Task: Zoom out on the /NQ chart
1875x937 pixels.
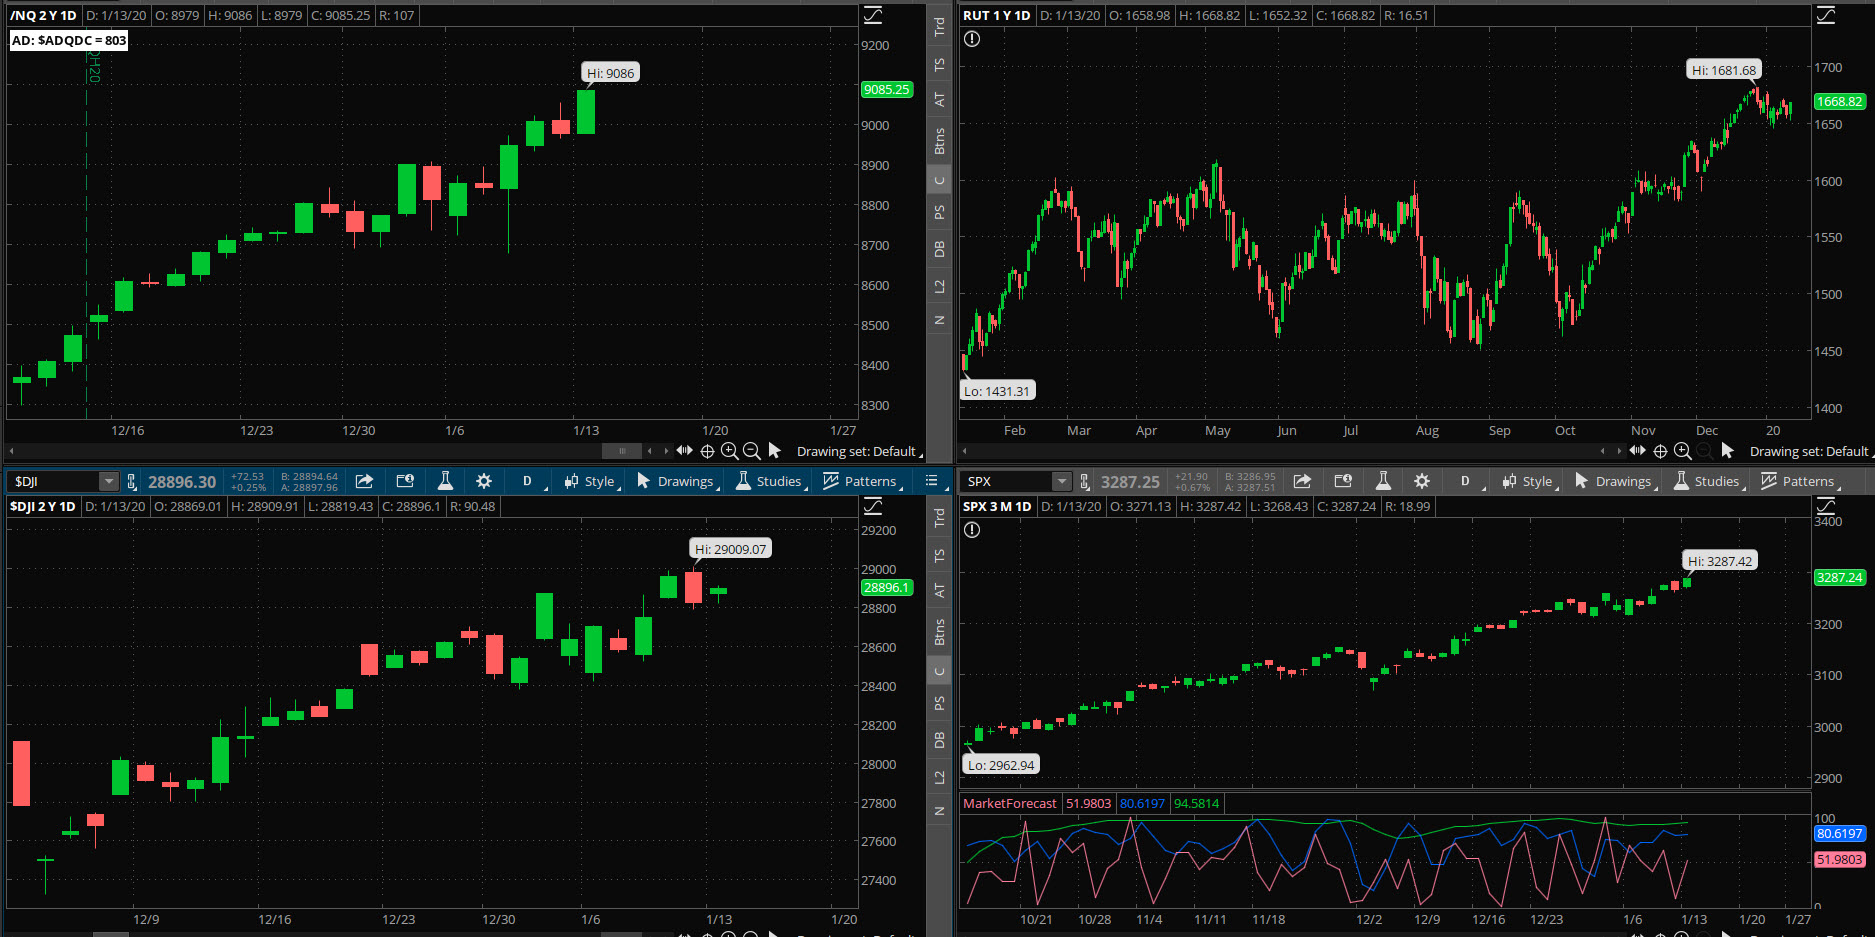Action: [751, 451]
